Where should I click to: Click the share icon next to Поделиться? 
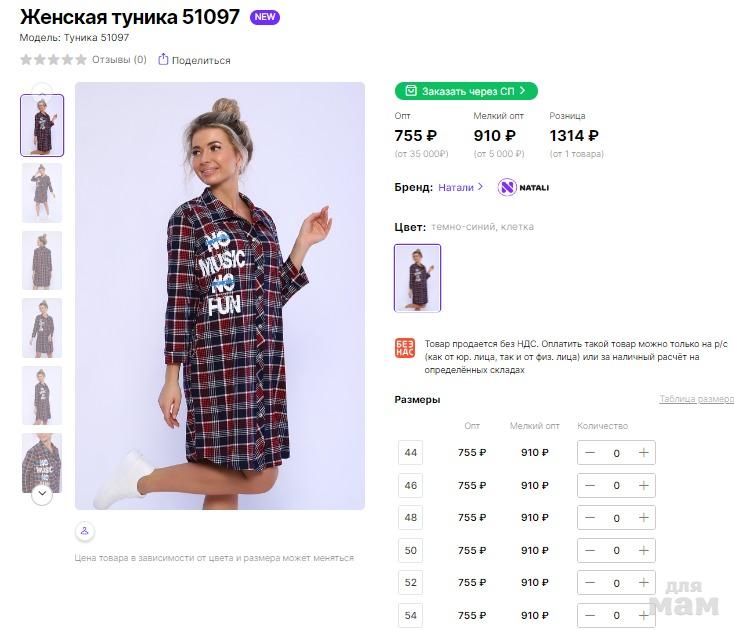[164, 60]
